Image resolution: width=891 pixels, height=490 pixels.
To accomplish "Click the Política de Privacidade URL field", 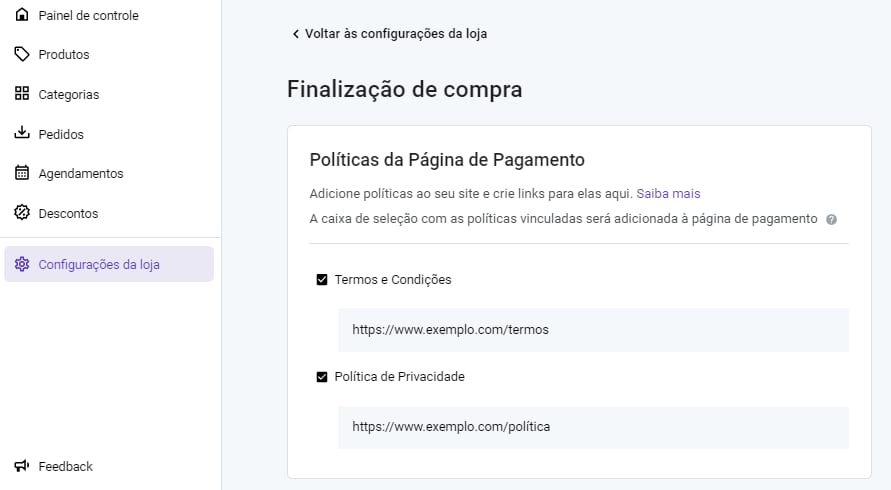I will click(593, 427).
